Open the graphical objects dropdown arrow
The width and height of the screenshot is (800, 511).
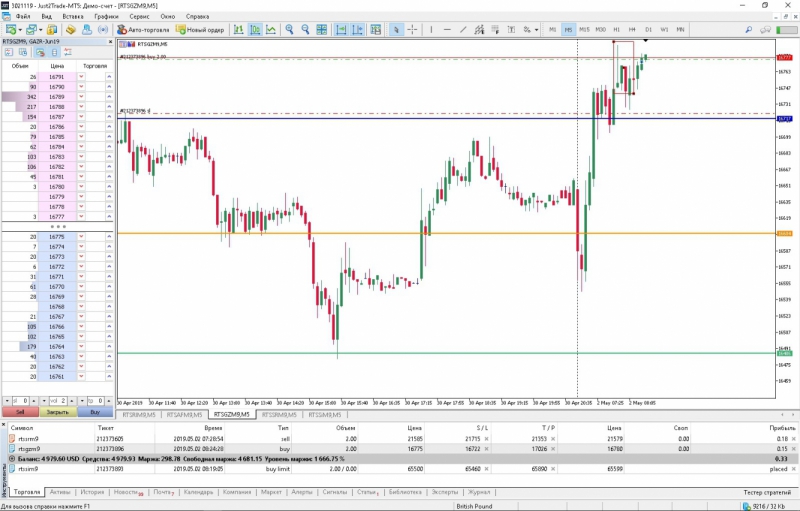pyautogui.click(x=536, y=30)
